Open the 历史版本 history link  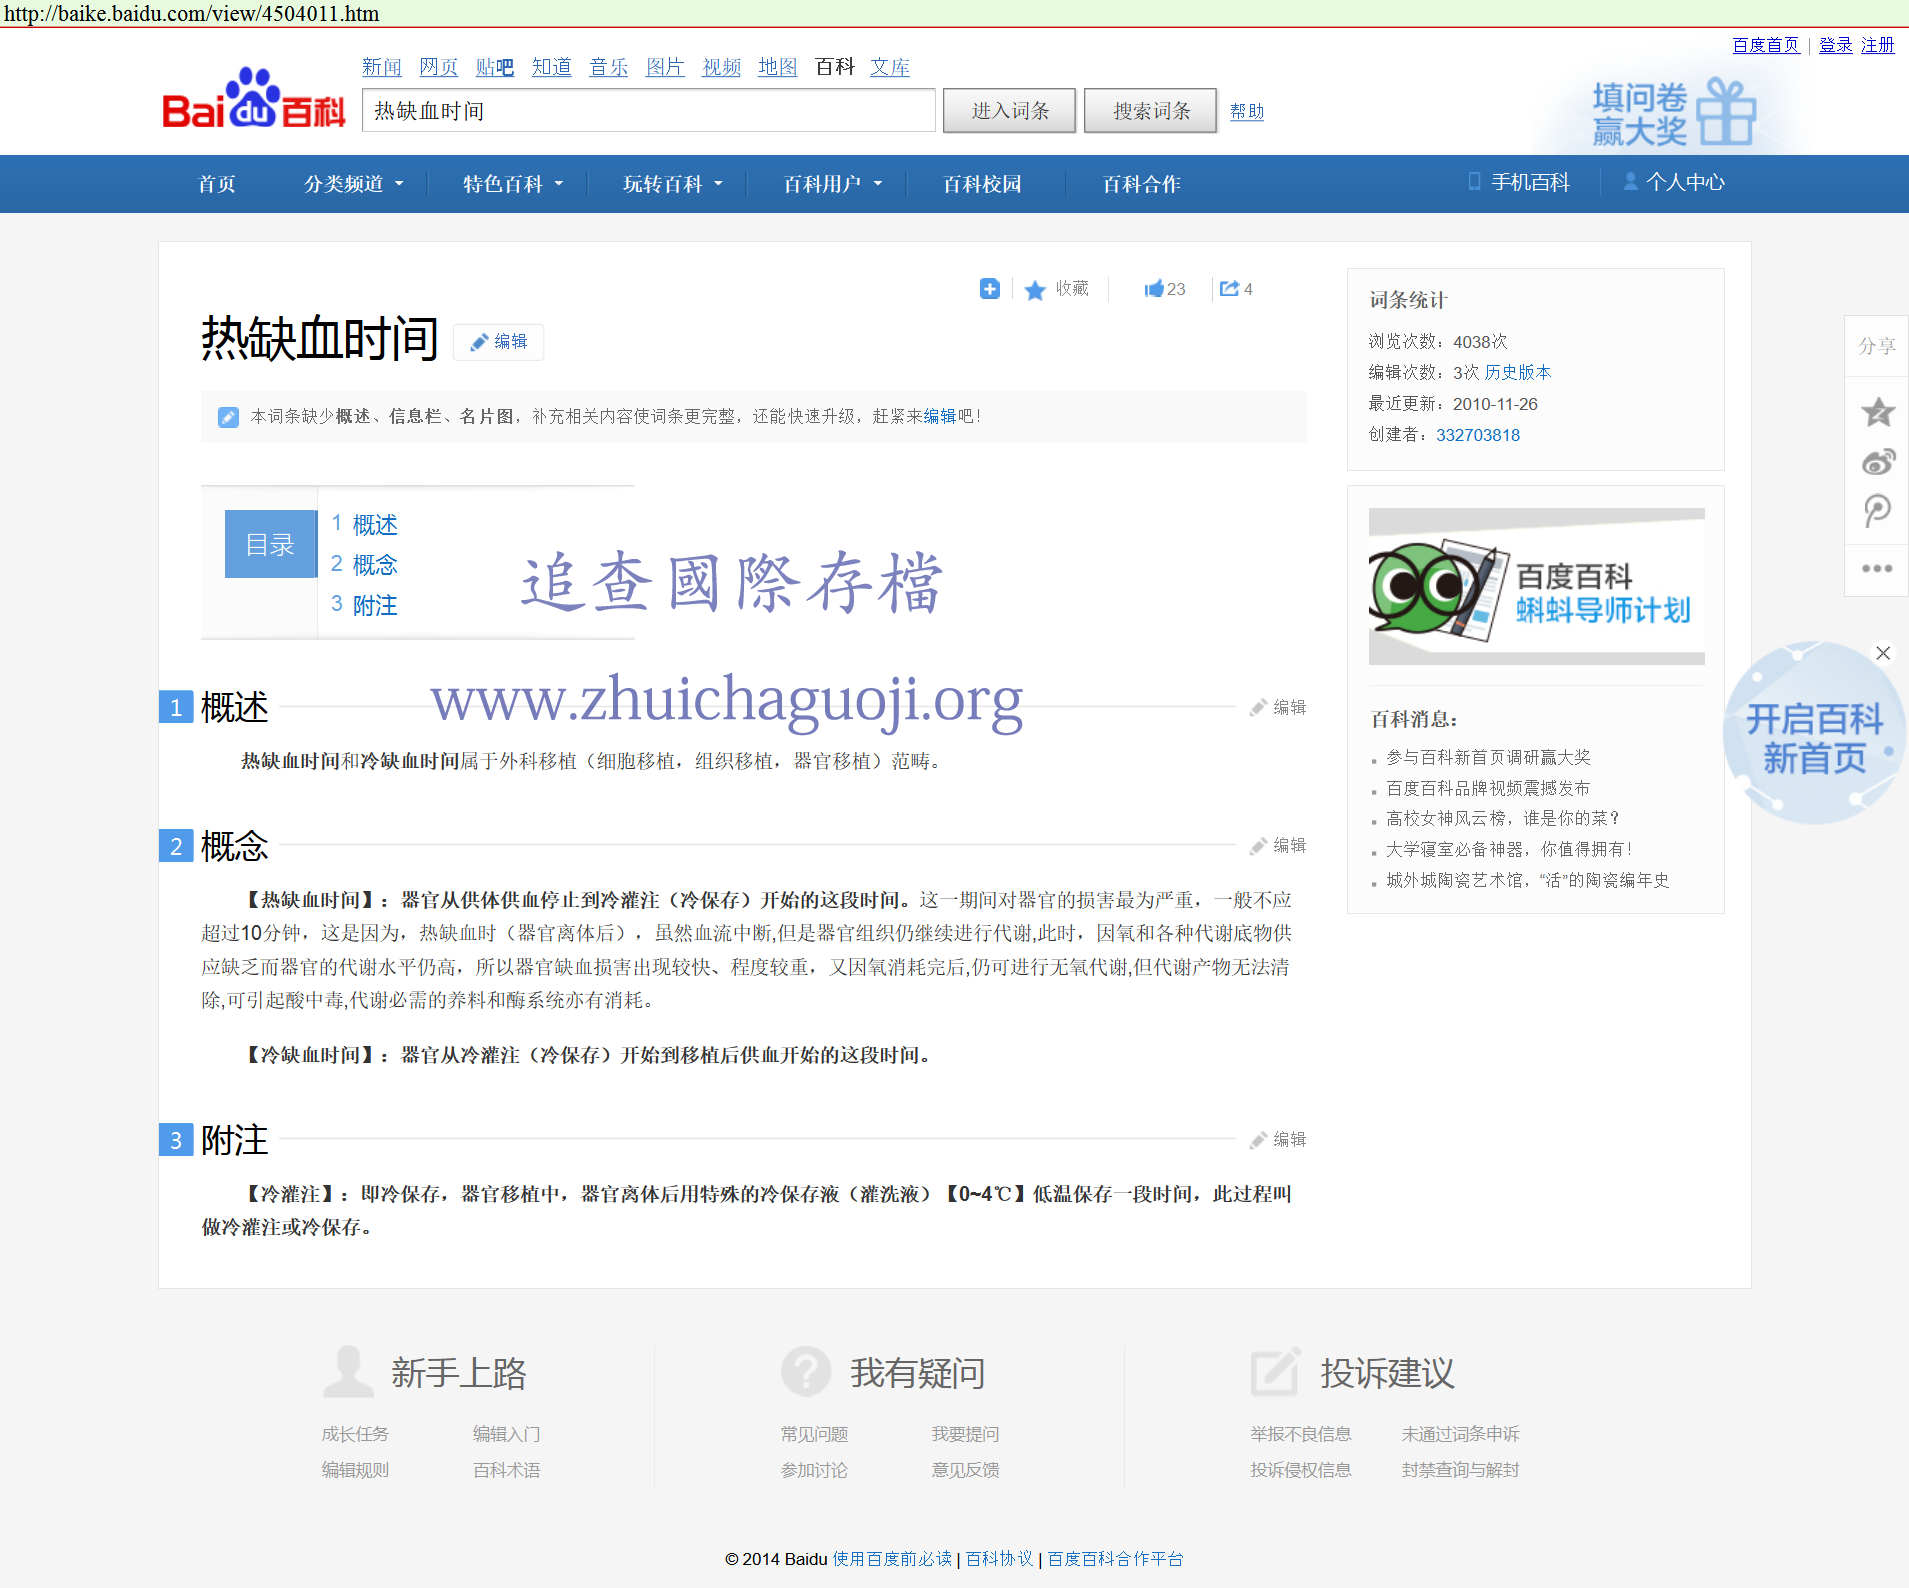tap(1517, 372)
